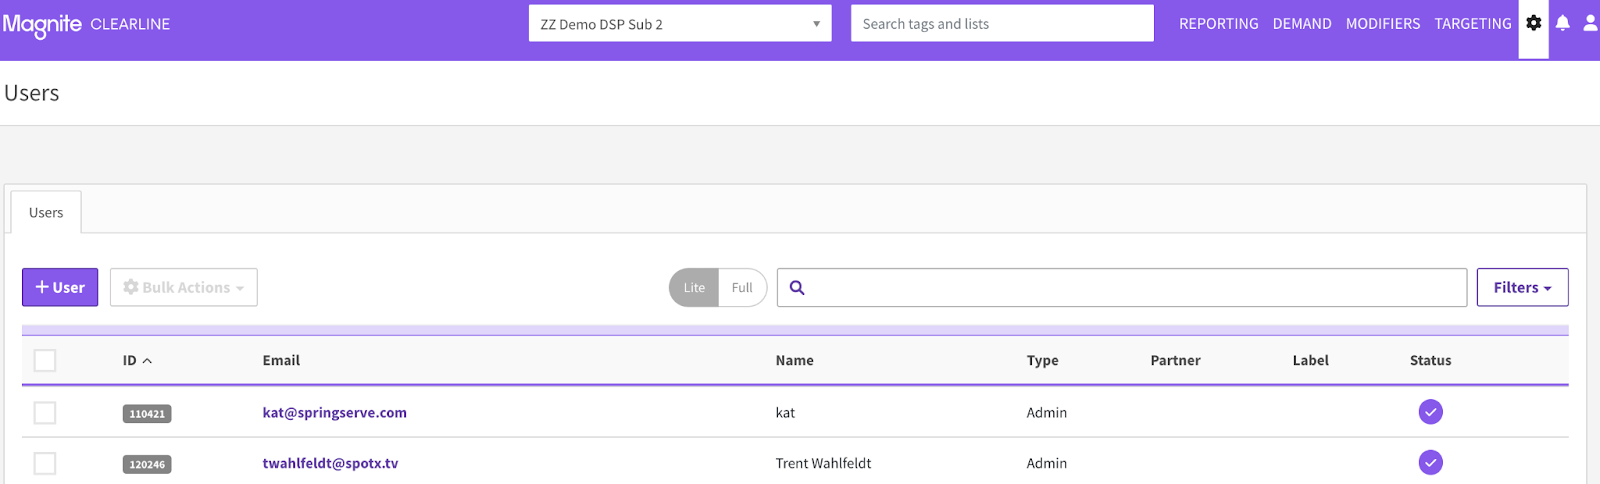Open the notifications bell

click(1562, 23)
